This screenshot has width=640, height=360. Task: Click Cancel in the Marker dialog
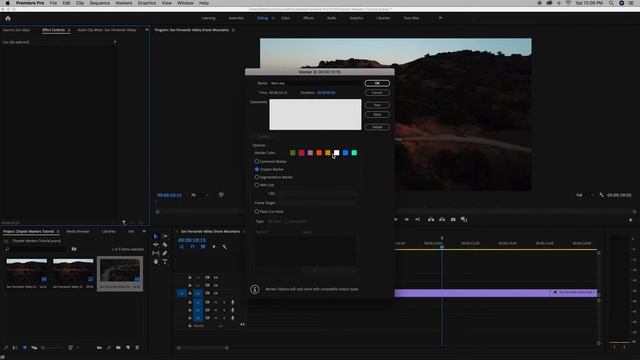pyautogui.click(x=377, y=93)
